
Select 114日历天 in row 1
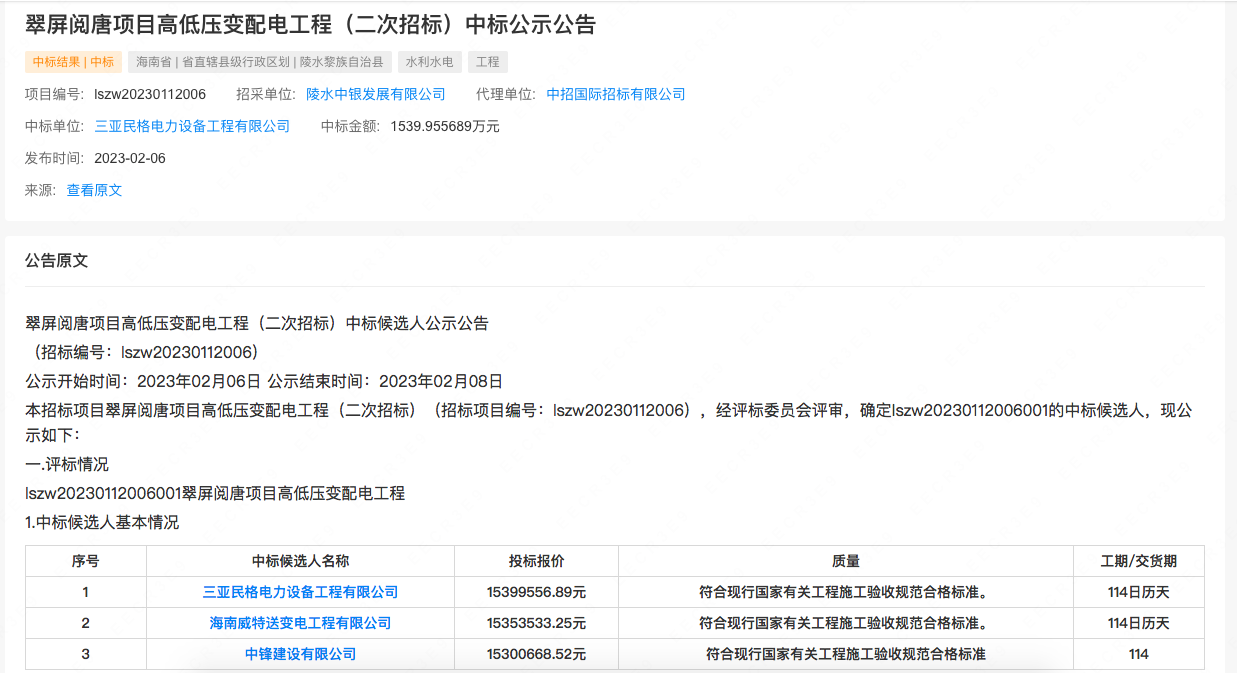[x=1139, y=592]
